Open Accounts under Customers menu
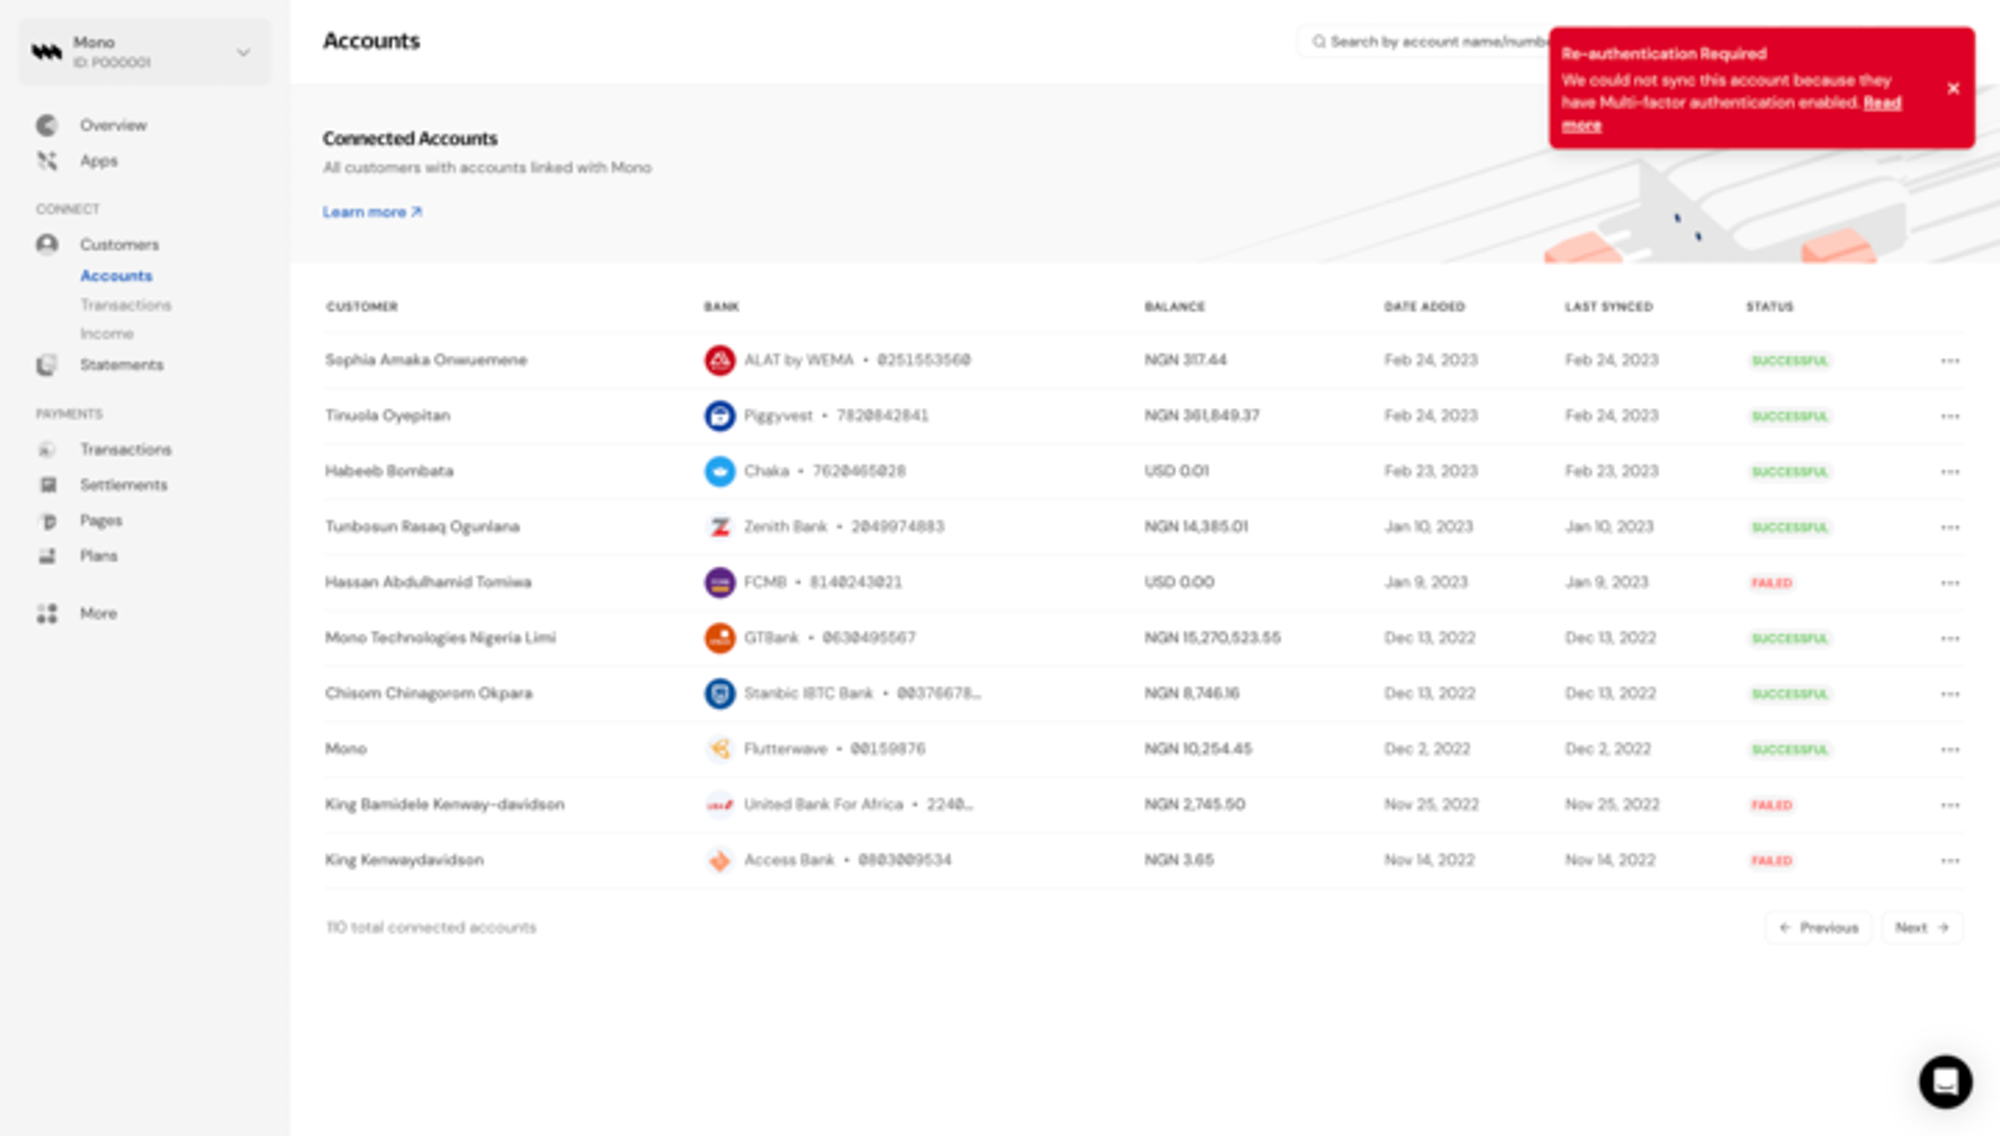Image resolution: width=2000 pixels, height=1136 pixels. point(116,275)
